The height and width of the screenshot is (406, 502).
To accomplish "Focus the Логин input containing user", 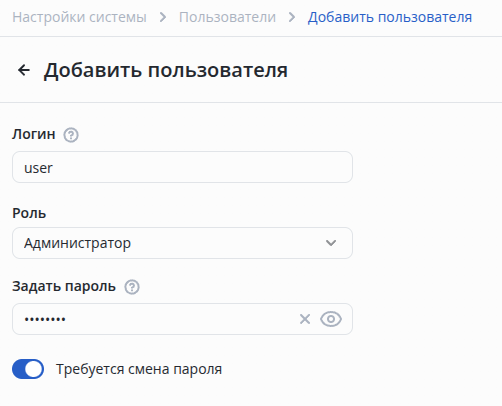I will 182,167.
